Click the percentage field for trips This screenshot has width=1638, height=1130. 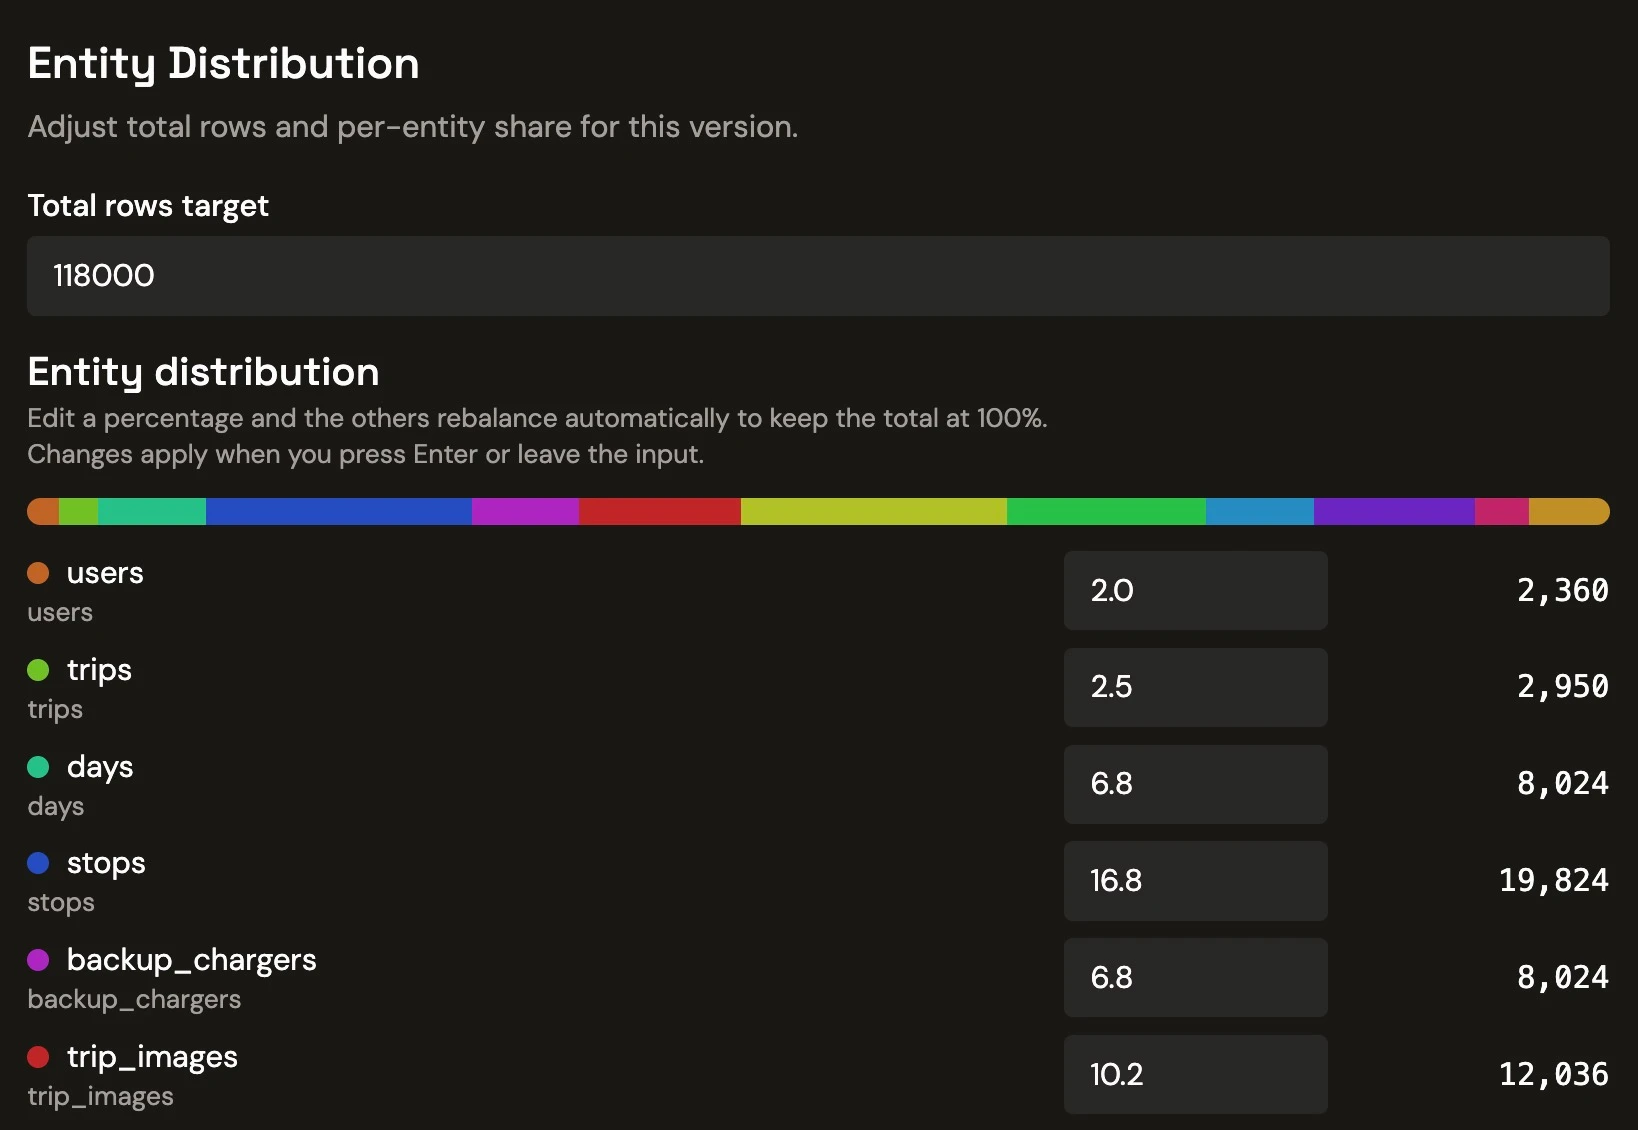(1195, 687)
